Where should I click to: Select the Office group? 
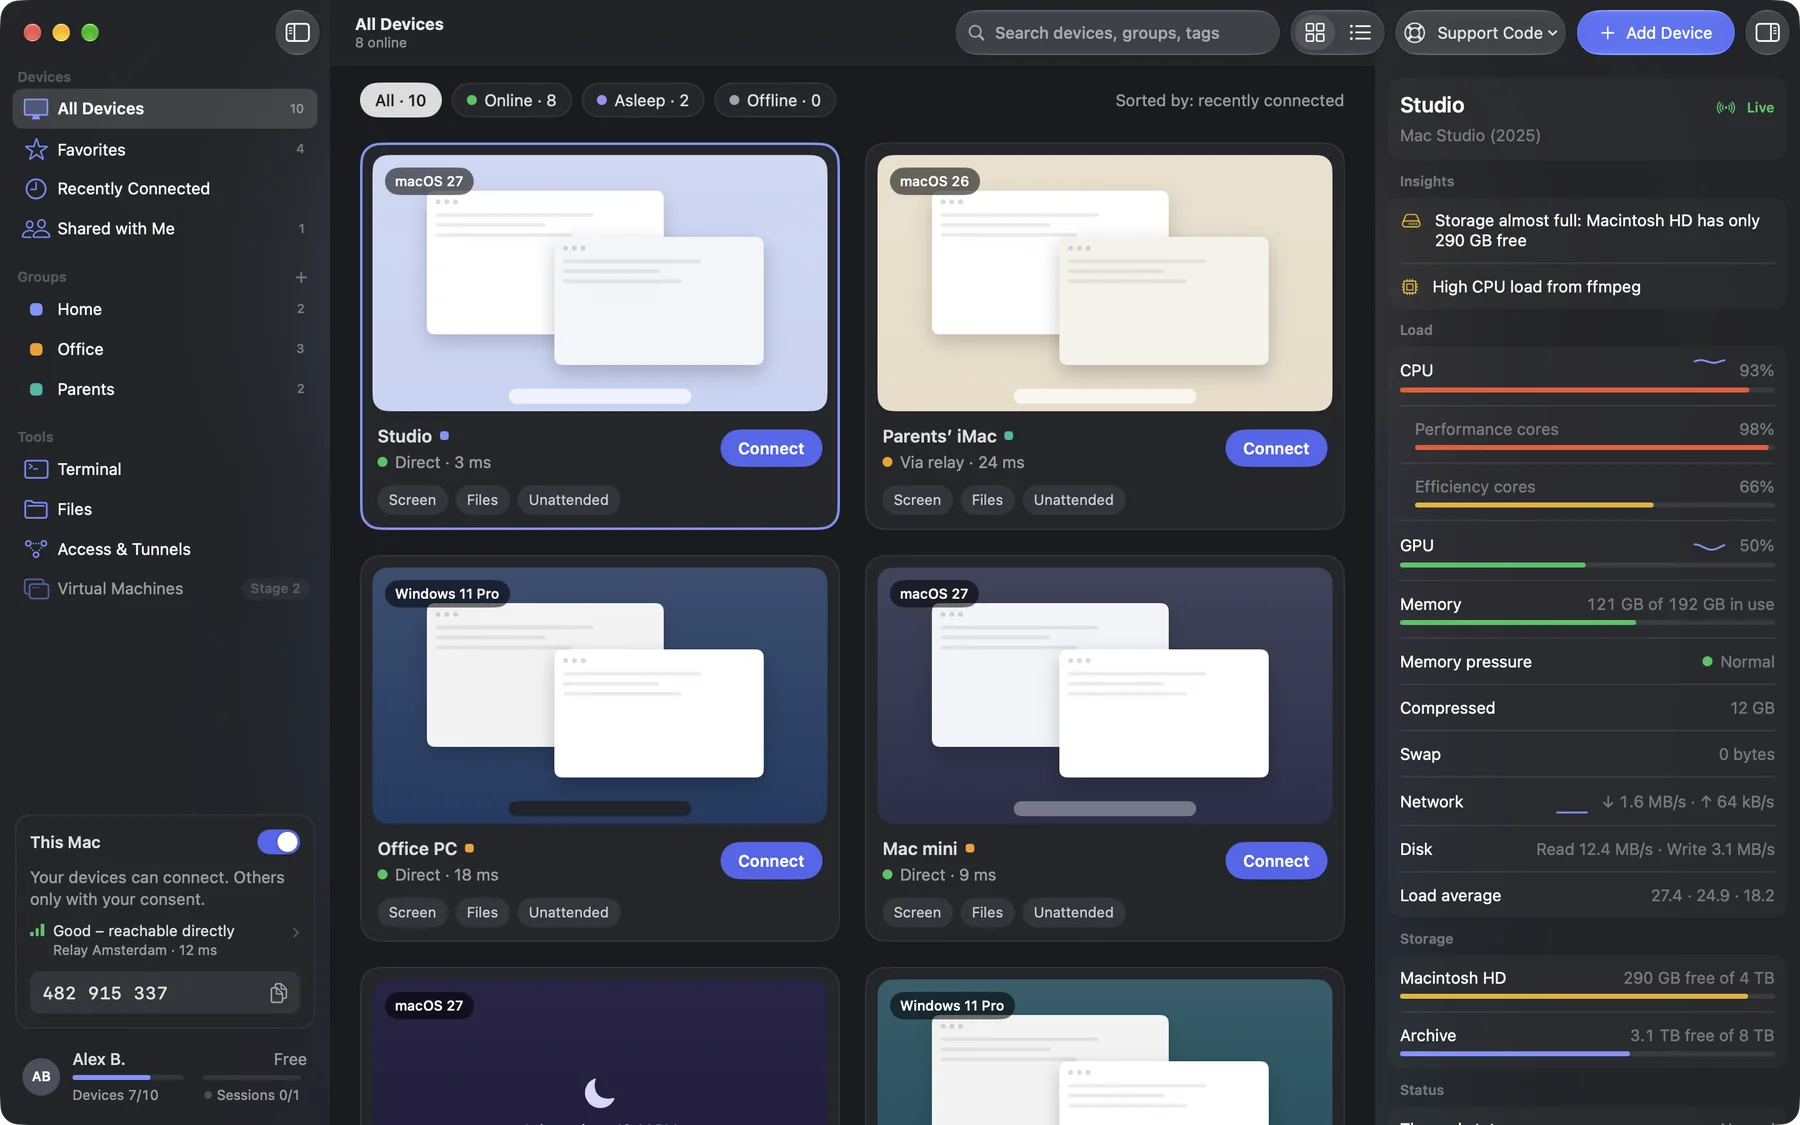[x=165, y=349]
